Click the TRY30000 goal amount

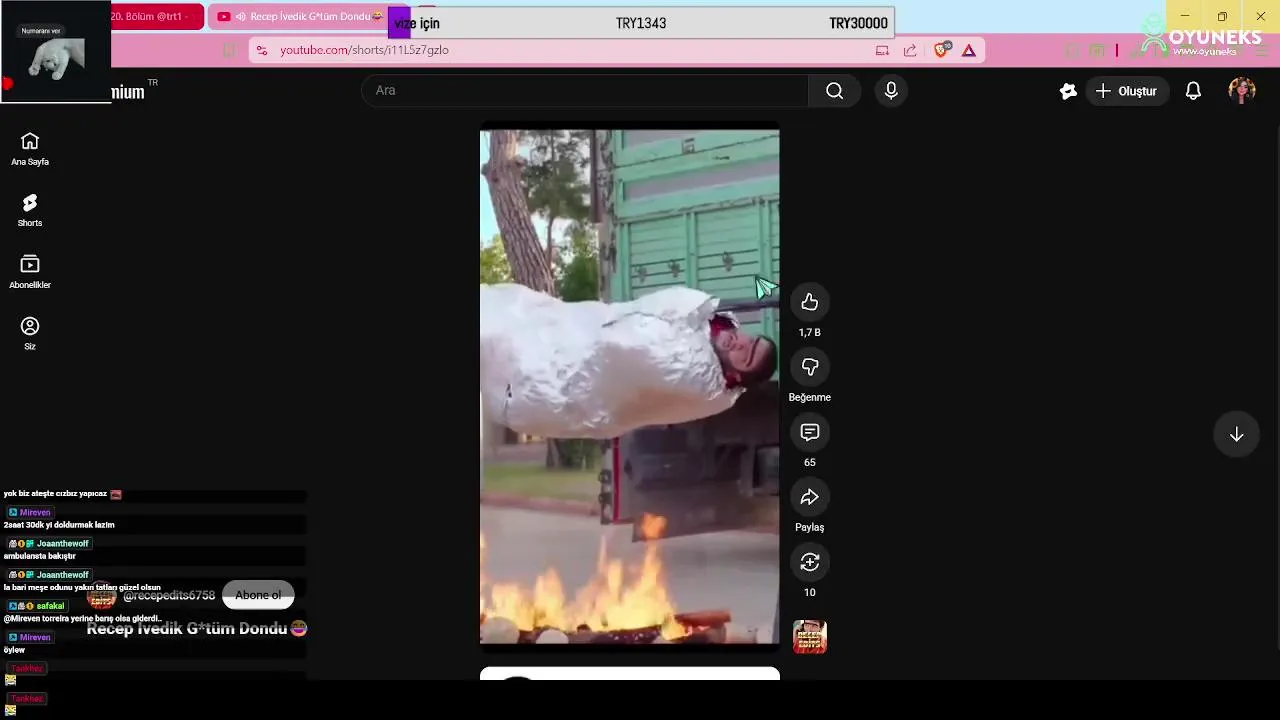(x=858, y=23)
